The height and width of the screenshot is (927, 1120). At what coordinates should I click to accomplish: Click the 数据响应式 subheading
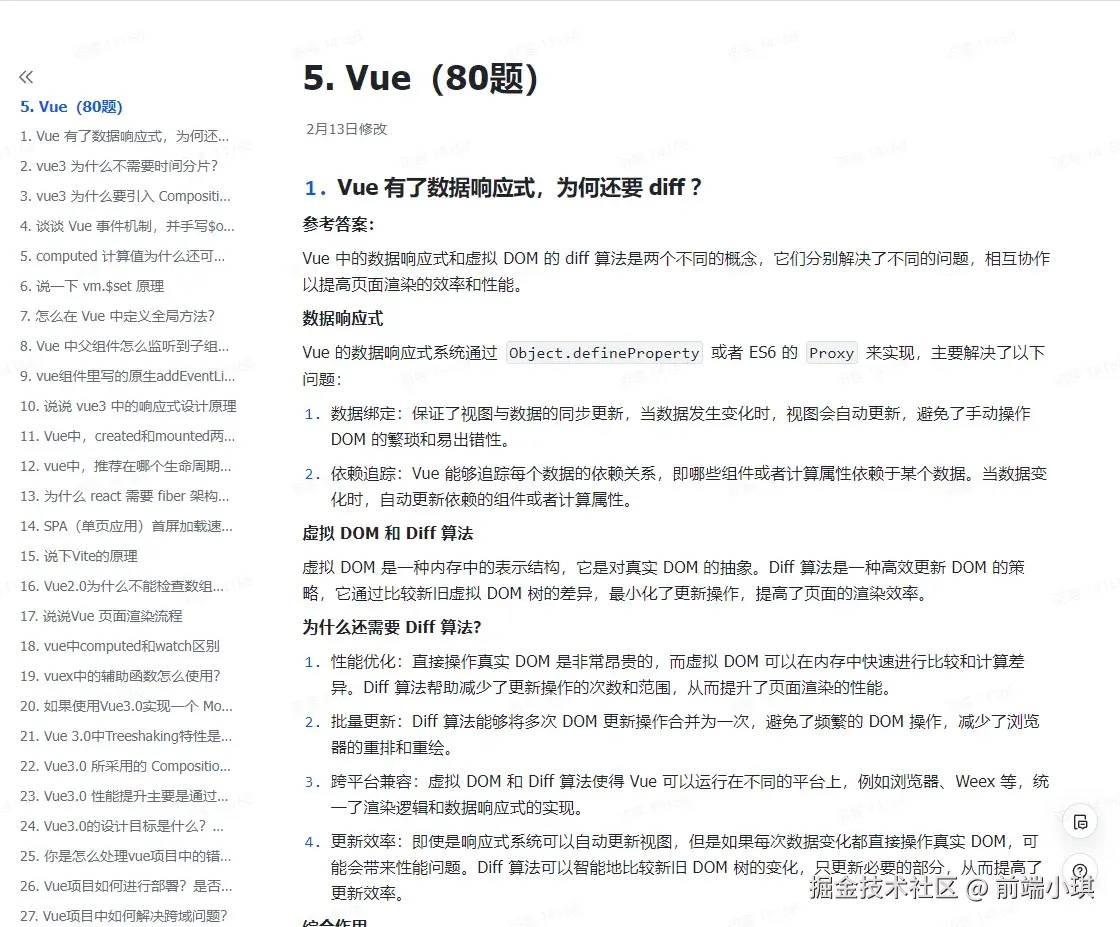coord(343,319)
